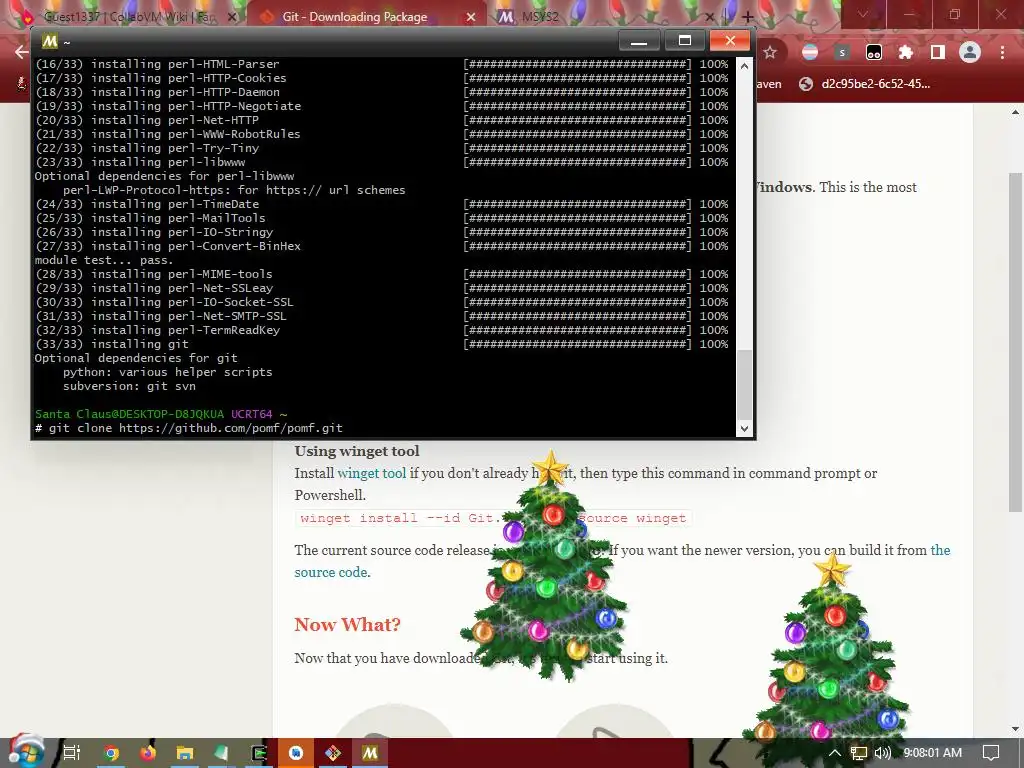Follow the winget tool link

pyautogui.click(x=372, y=473)
